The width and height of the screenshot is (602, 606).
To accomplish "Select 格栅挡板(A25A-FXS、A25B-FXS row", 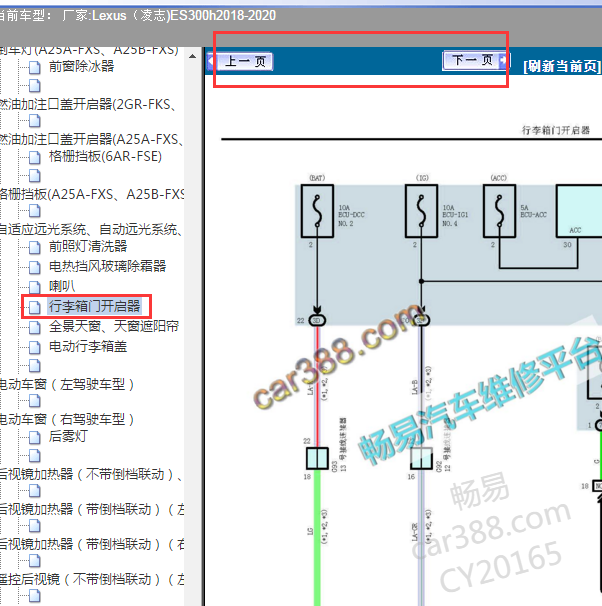I will tap(92, 194).
